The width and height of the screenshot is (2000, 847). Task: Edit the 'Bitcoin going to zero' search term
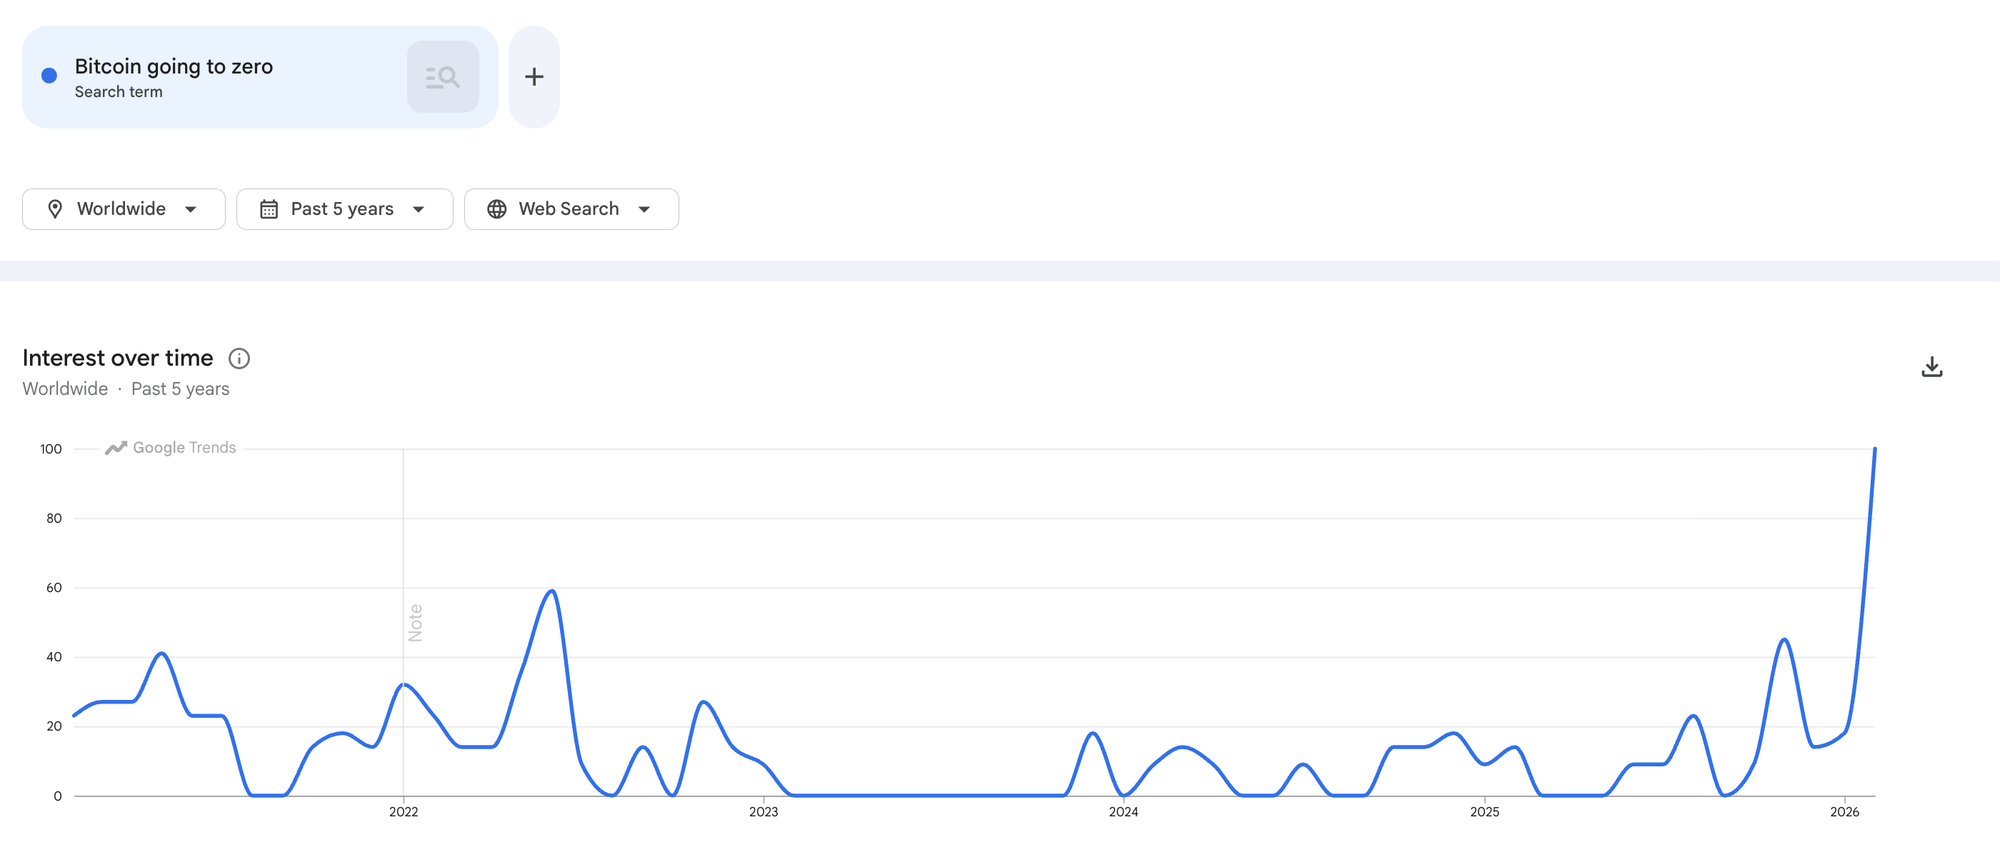click(174, 67)
